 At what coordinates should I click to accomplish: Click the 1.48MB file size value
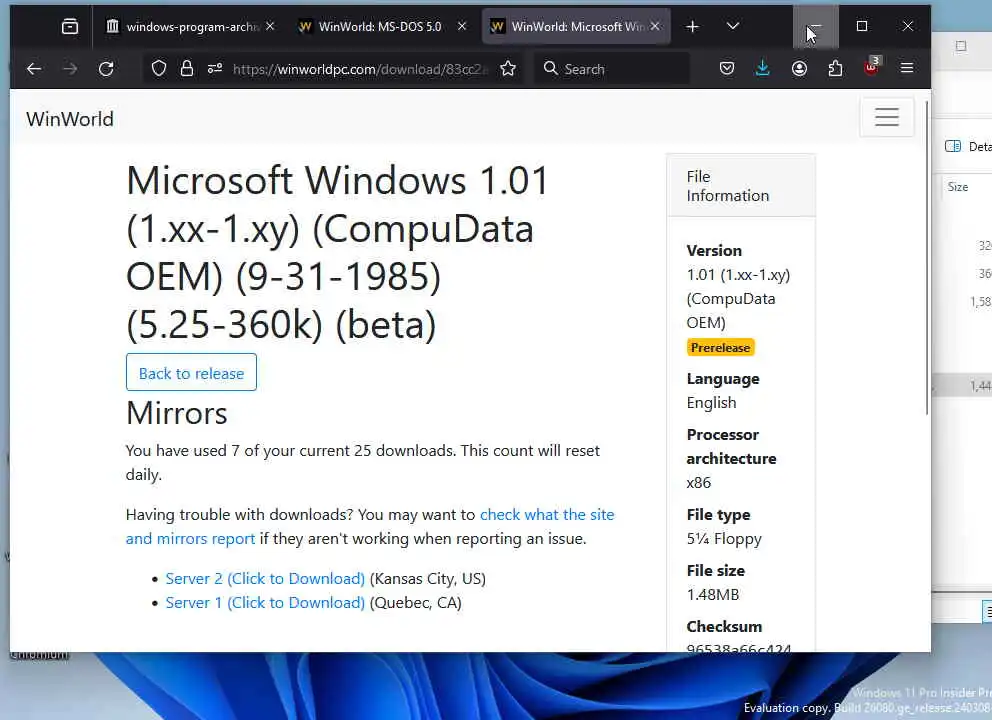(712, 595)
